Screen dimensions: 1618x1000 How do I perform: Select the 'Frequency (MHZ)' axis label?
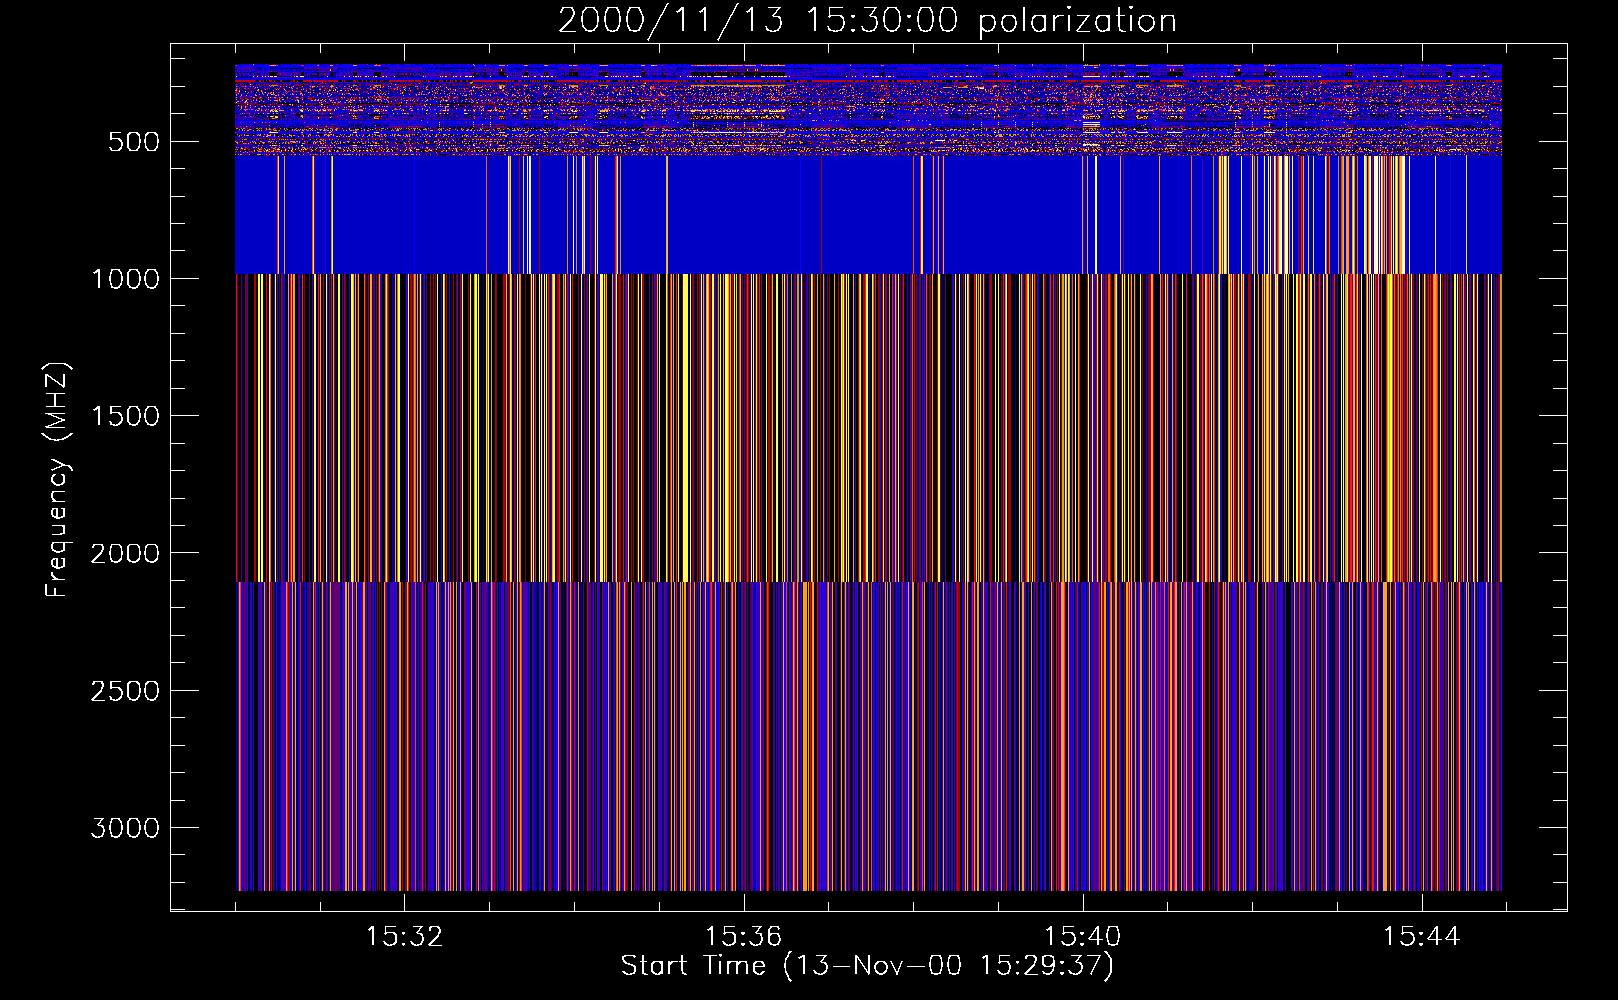point(57,479)
